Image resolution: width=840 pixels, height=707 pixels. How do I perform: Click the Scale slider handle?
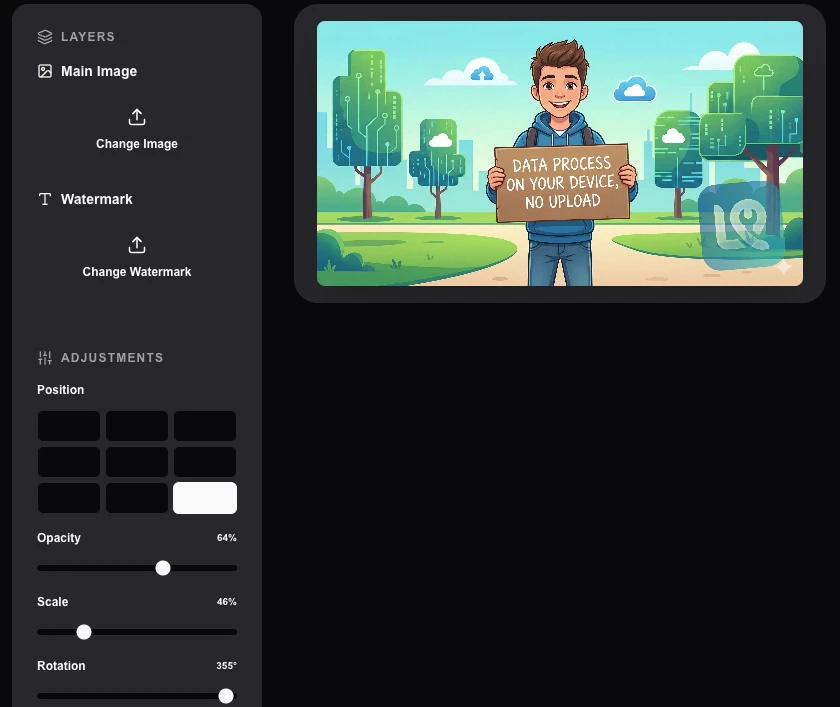(x=84, y=632)
